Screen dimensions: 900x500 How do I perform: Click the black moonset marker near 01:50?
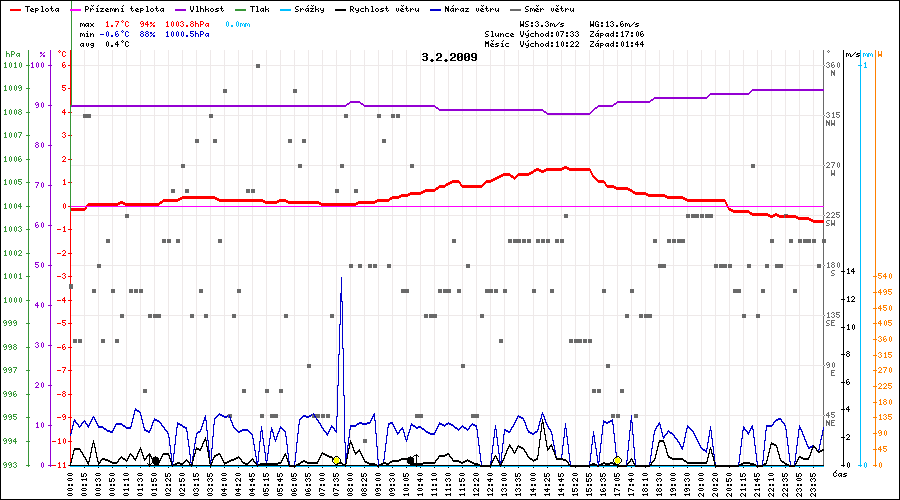[x=155, y=460]
